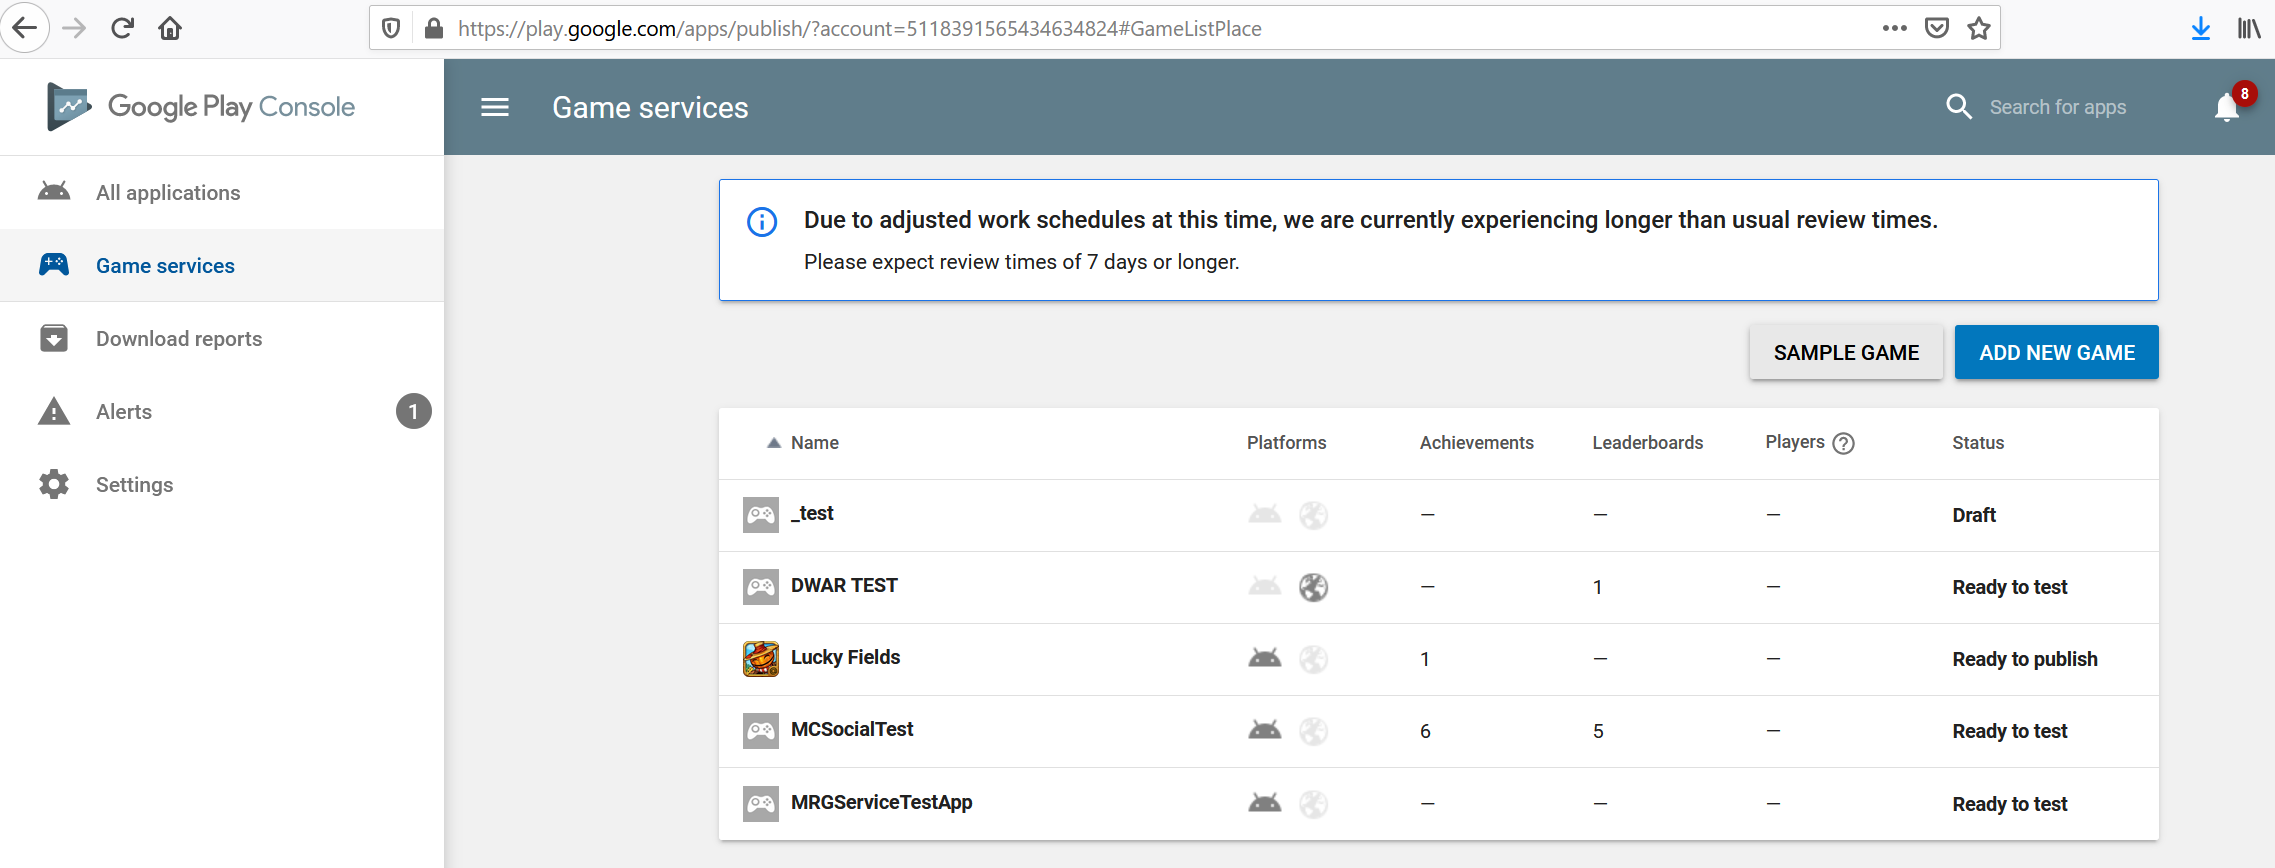Click DWAR TEST leaderboards count 1

click(x=1598, y=587)
